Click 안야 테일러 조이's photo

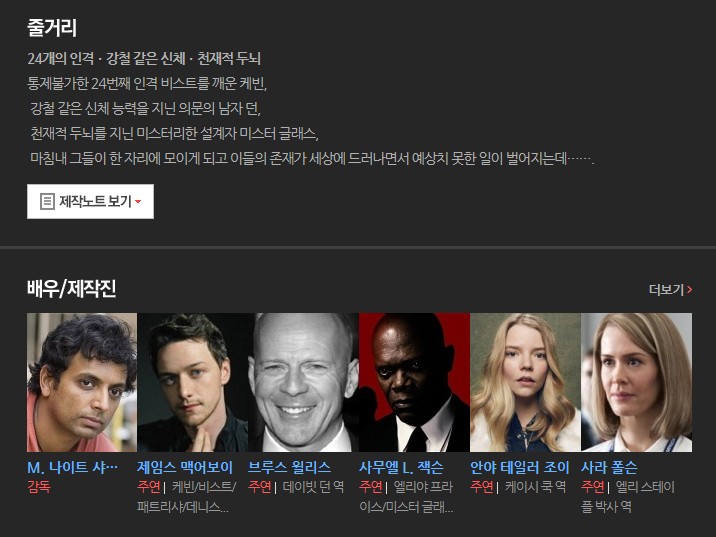[x=526, y=382]
